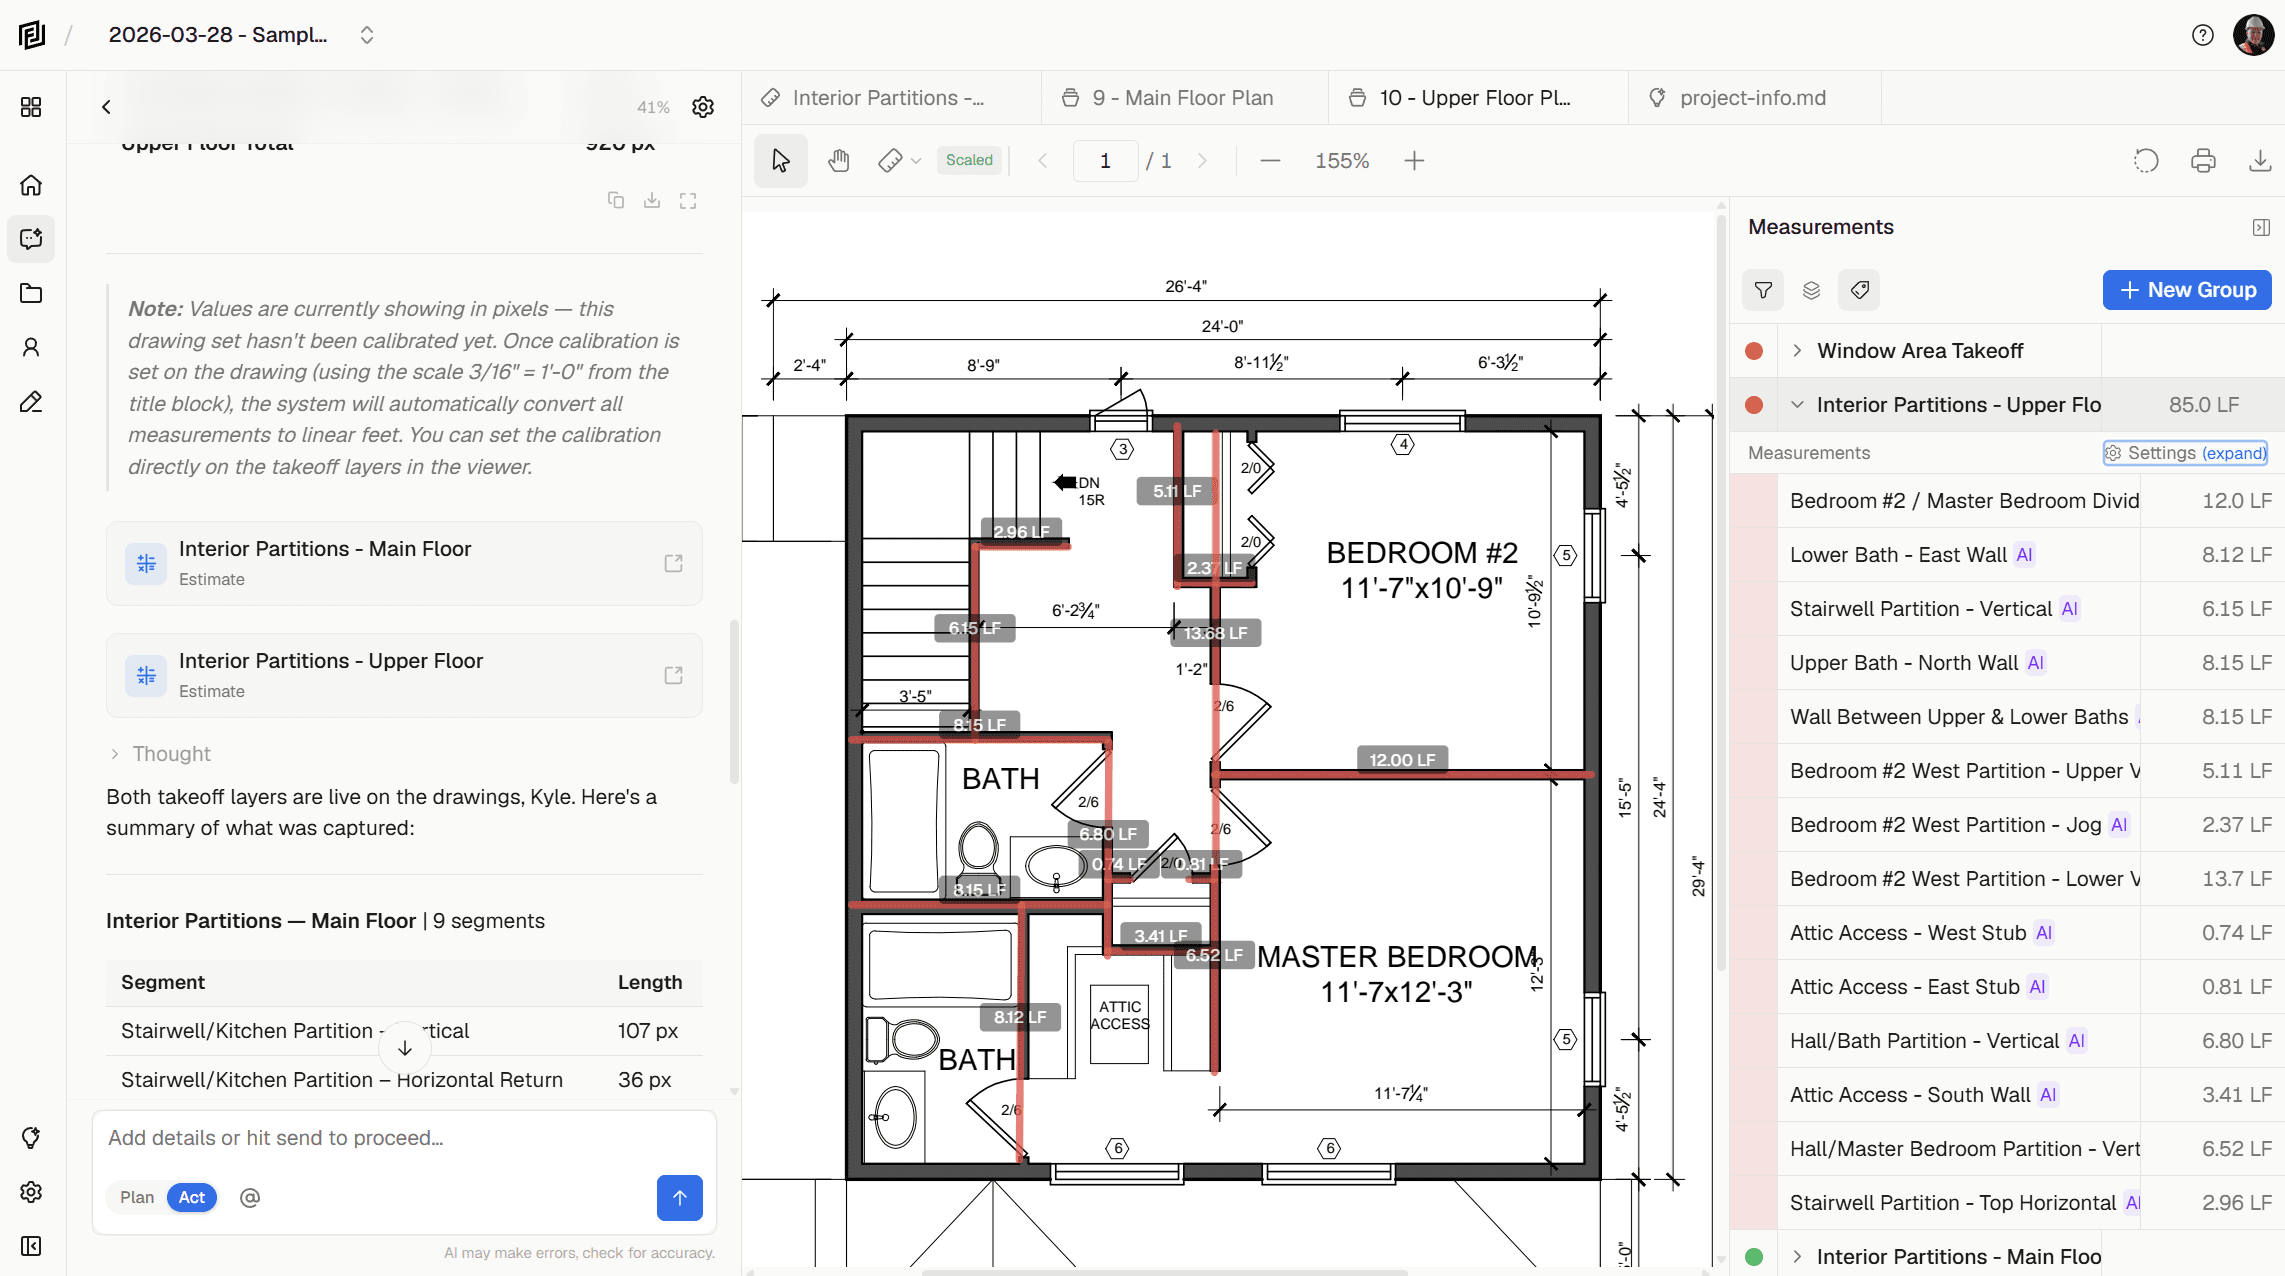The width and height of the screenshot is (2285, 1276).
Task: Collapse the Interior Partitions - Upper Floor group
Action: (x=1797, y=404)
